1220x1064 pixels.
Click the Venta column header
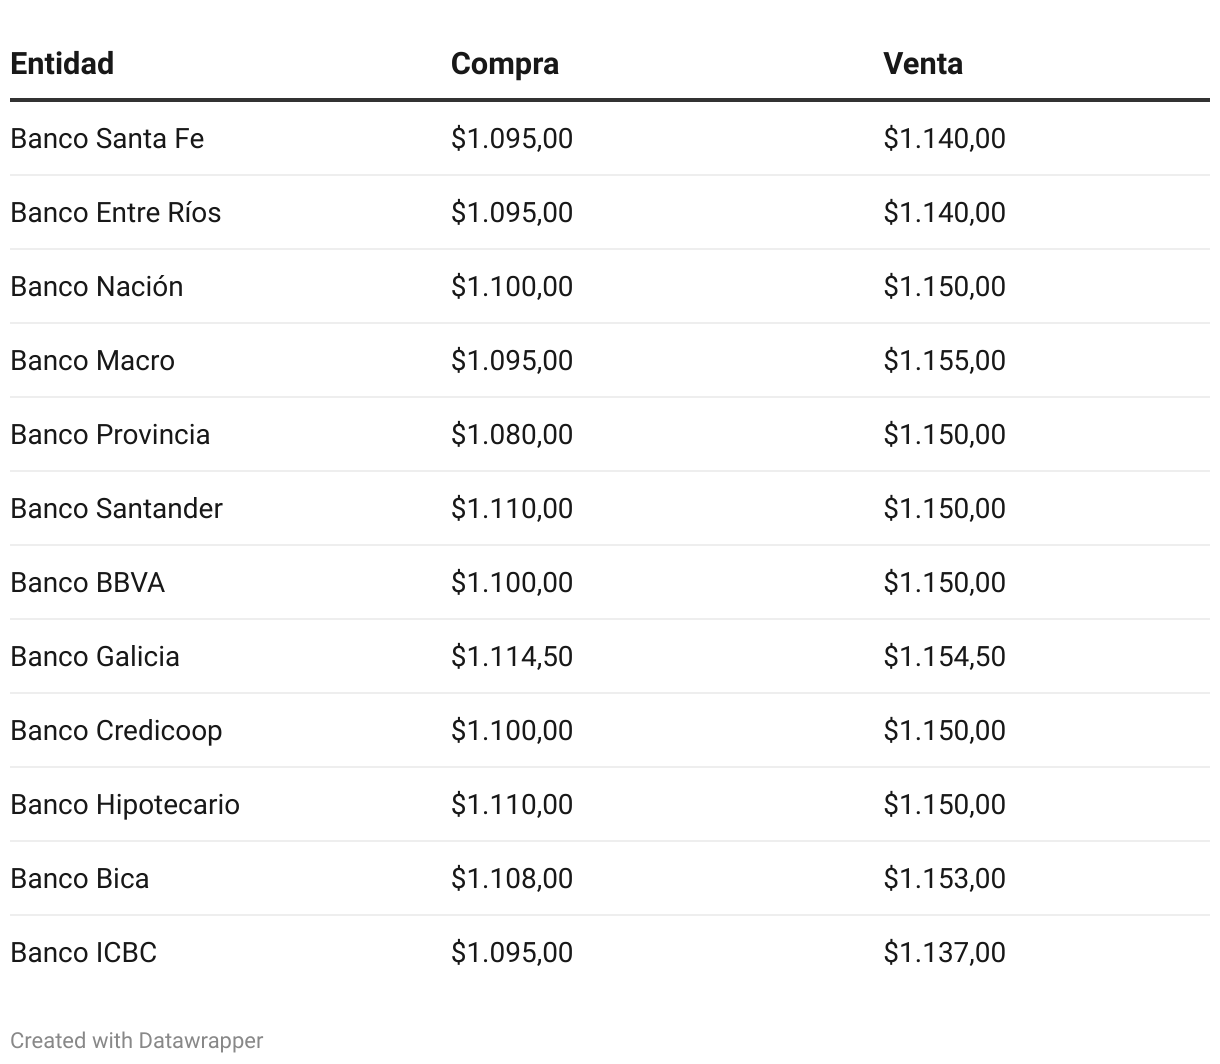coord(922,64)
